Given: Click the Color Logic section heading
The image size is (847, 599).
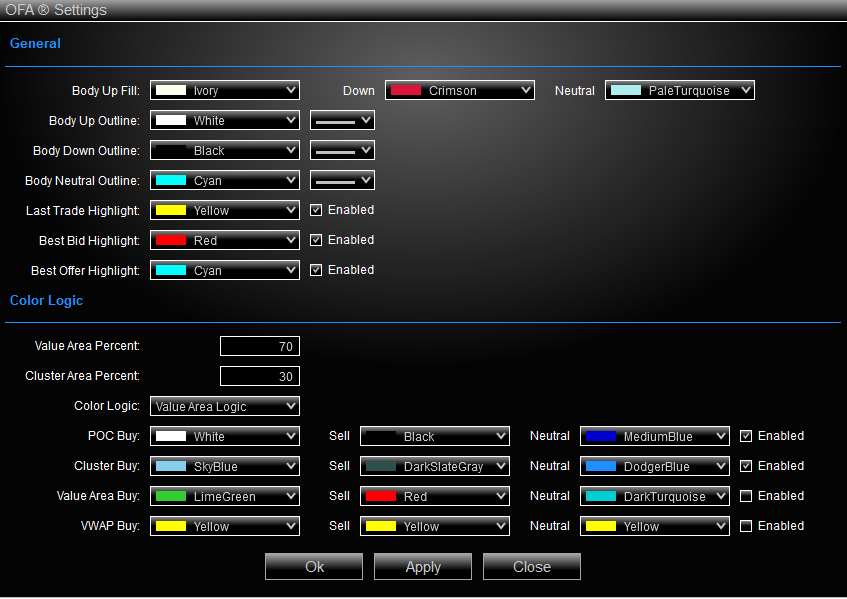Looking at the screenshot, I should pyautogui.click(x=46, y=301).
